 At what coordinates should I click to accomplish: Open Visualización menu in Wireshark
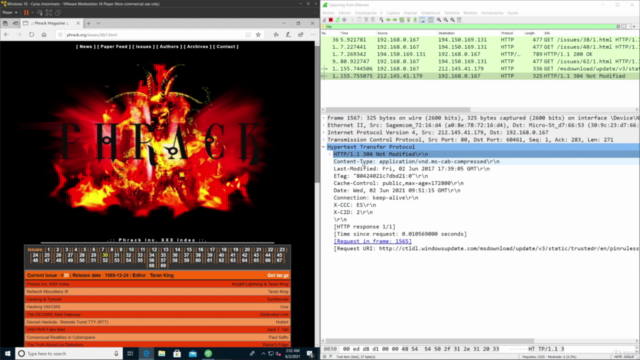[366, 13]
